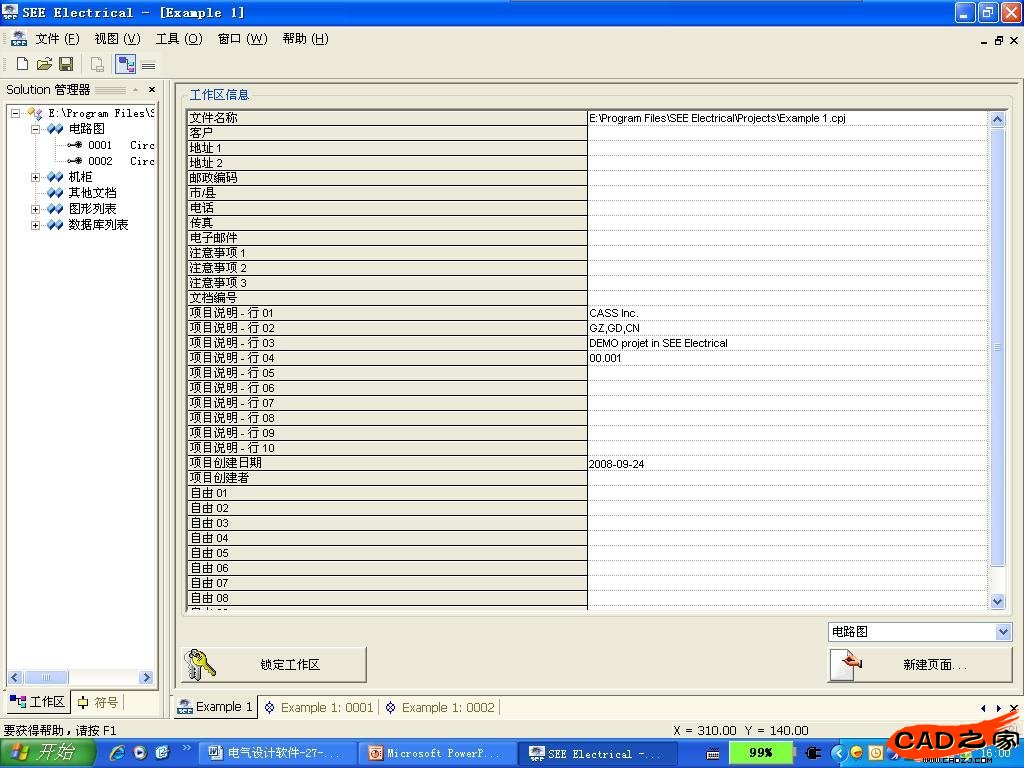This screenshot has width=1024, height=768.
Task: Click the 客户 value input cell
Action: (787, 133)
